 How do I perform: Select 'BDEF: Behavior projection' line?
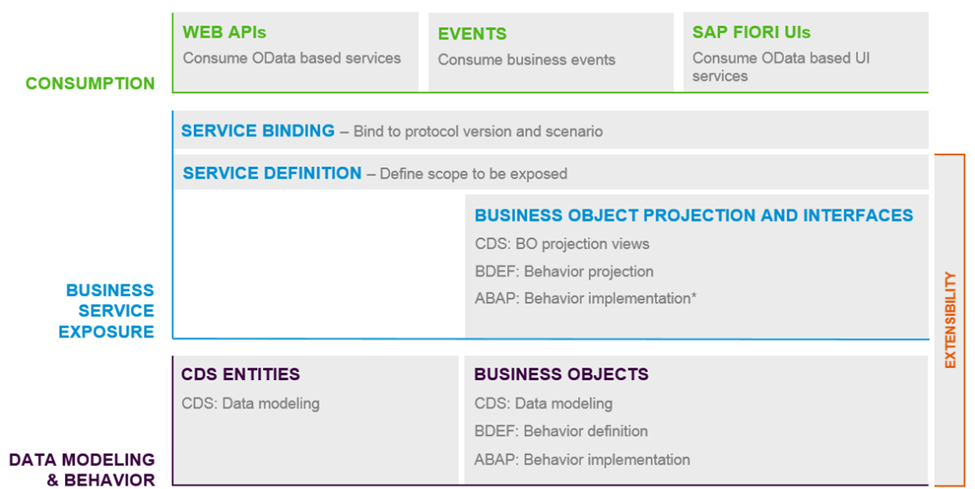pyautogui.click(x=564, y=271)
